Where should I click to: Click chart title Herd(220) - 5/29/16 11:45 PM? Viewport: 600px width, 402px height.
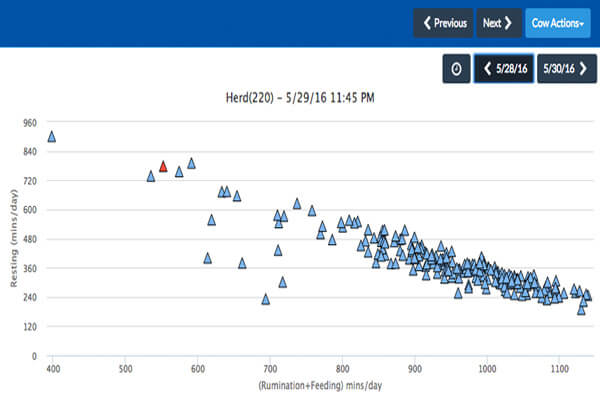click(300, 98)
